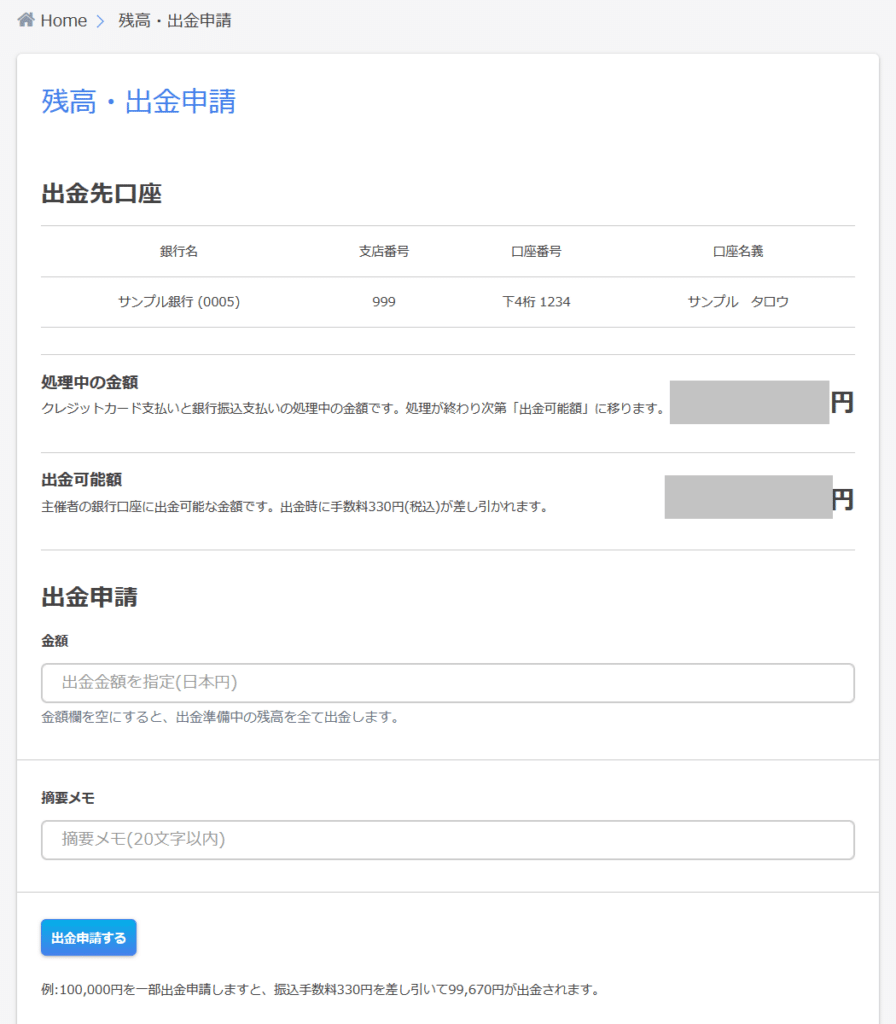Click the blue 残高・出金申請 page title
The width and height of the screenshot is (896, 1024).
point(138,101)
